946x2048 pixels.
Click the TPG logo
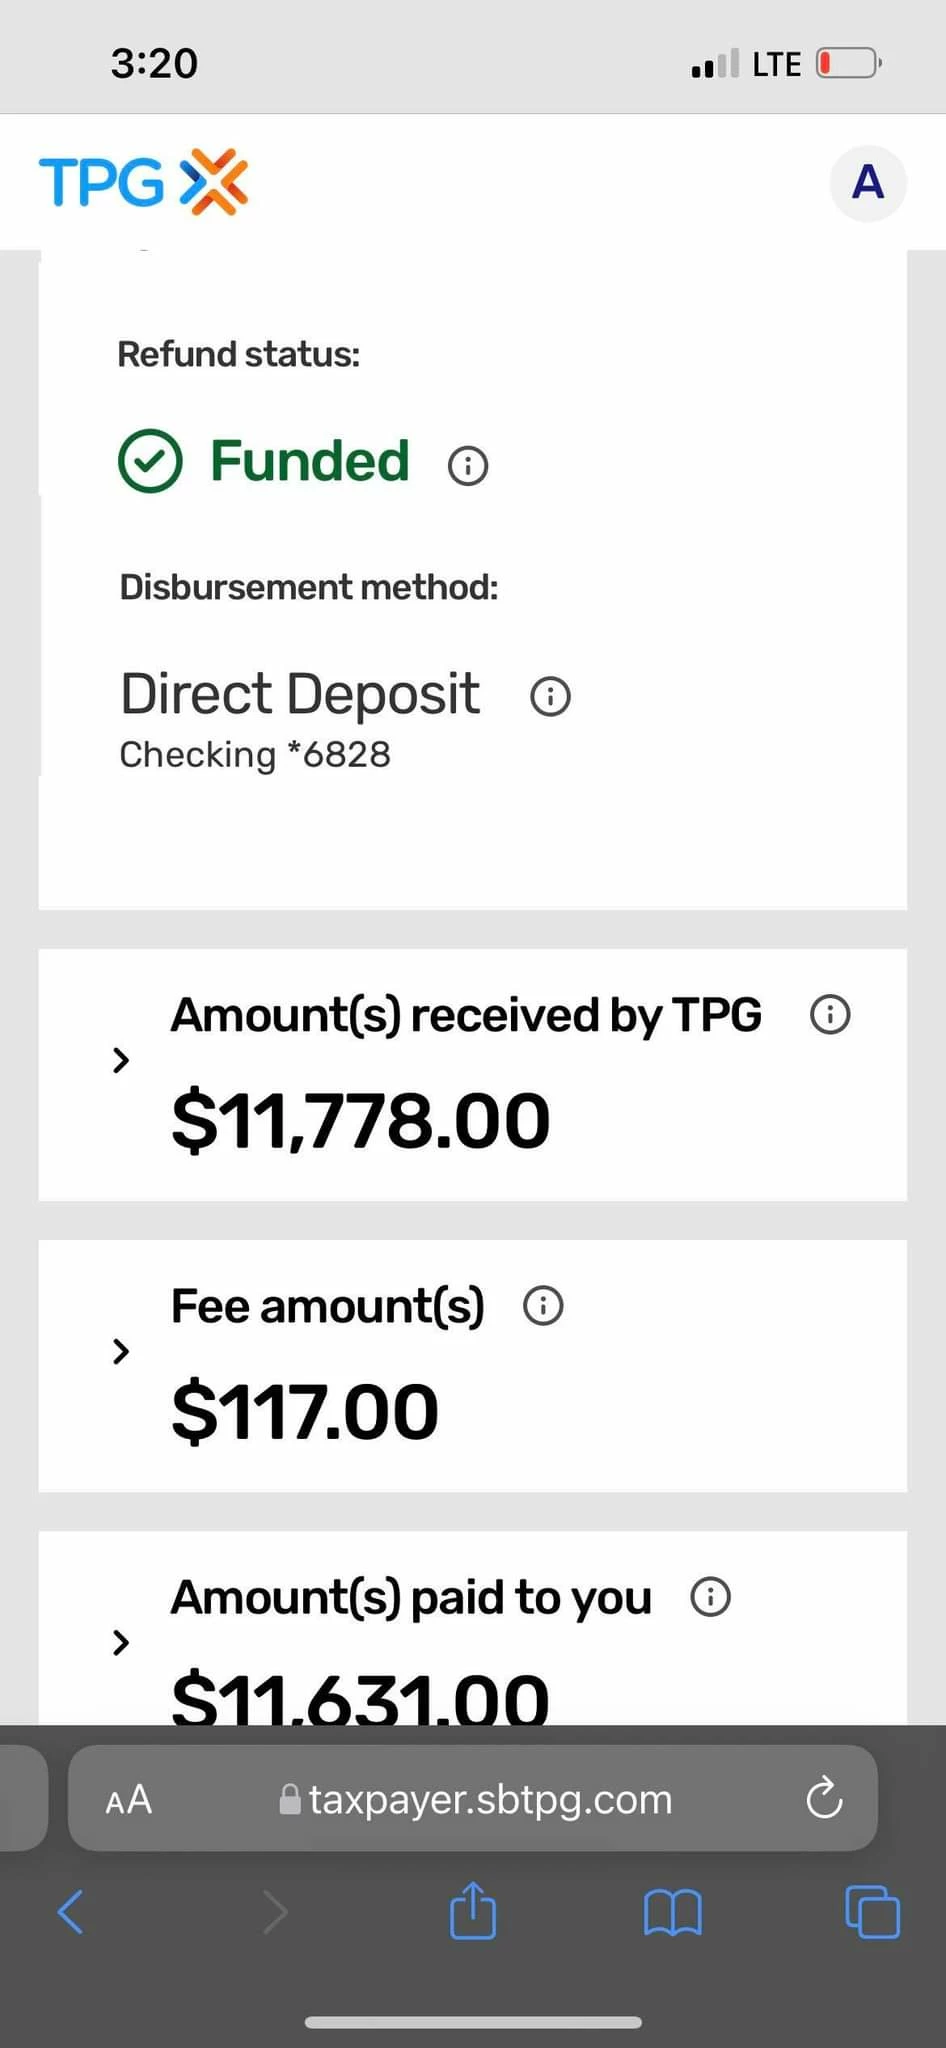(x=143, y=182)
